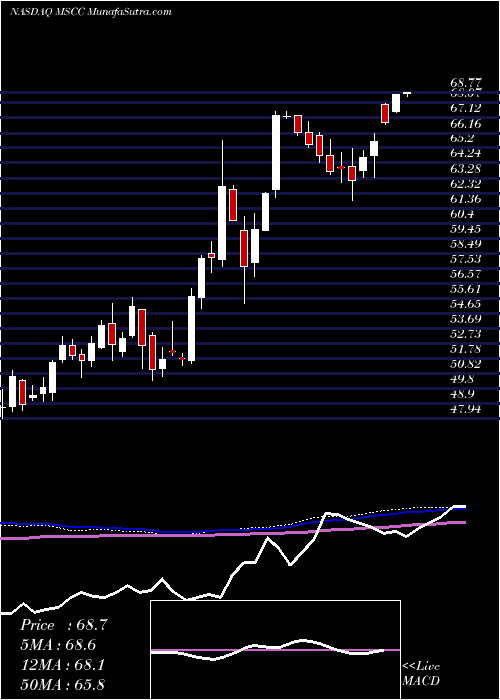
Task: Click the 68.77 price axis label
Action: click(466, 83)
